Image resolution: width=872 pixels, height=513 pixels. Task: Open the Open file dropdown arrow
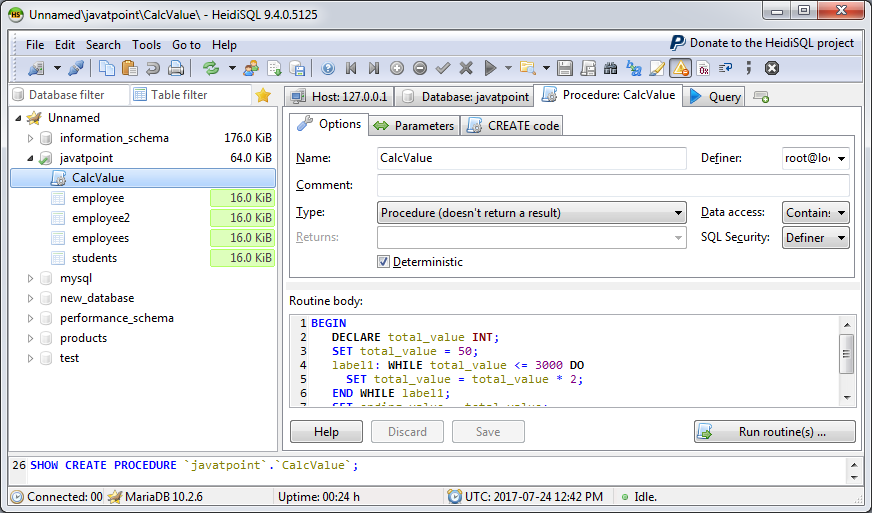tap(546, 68)
